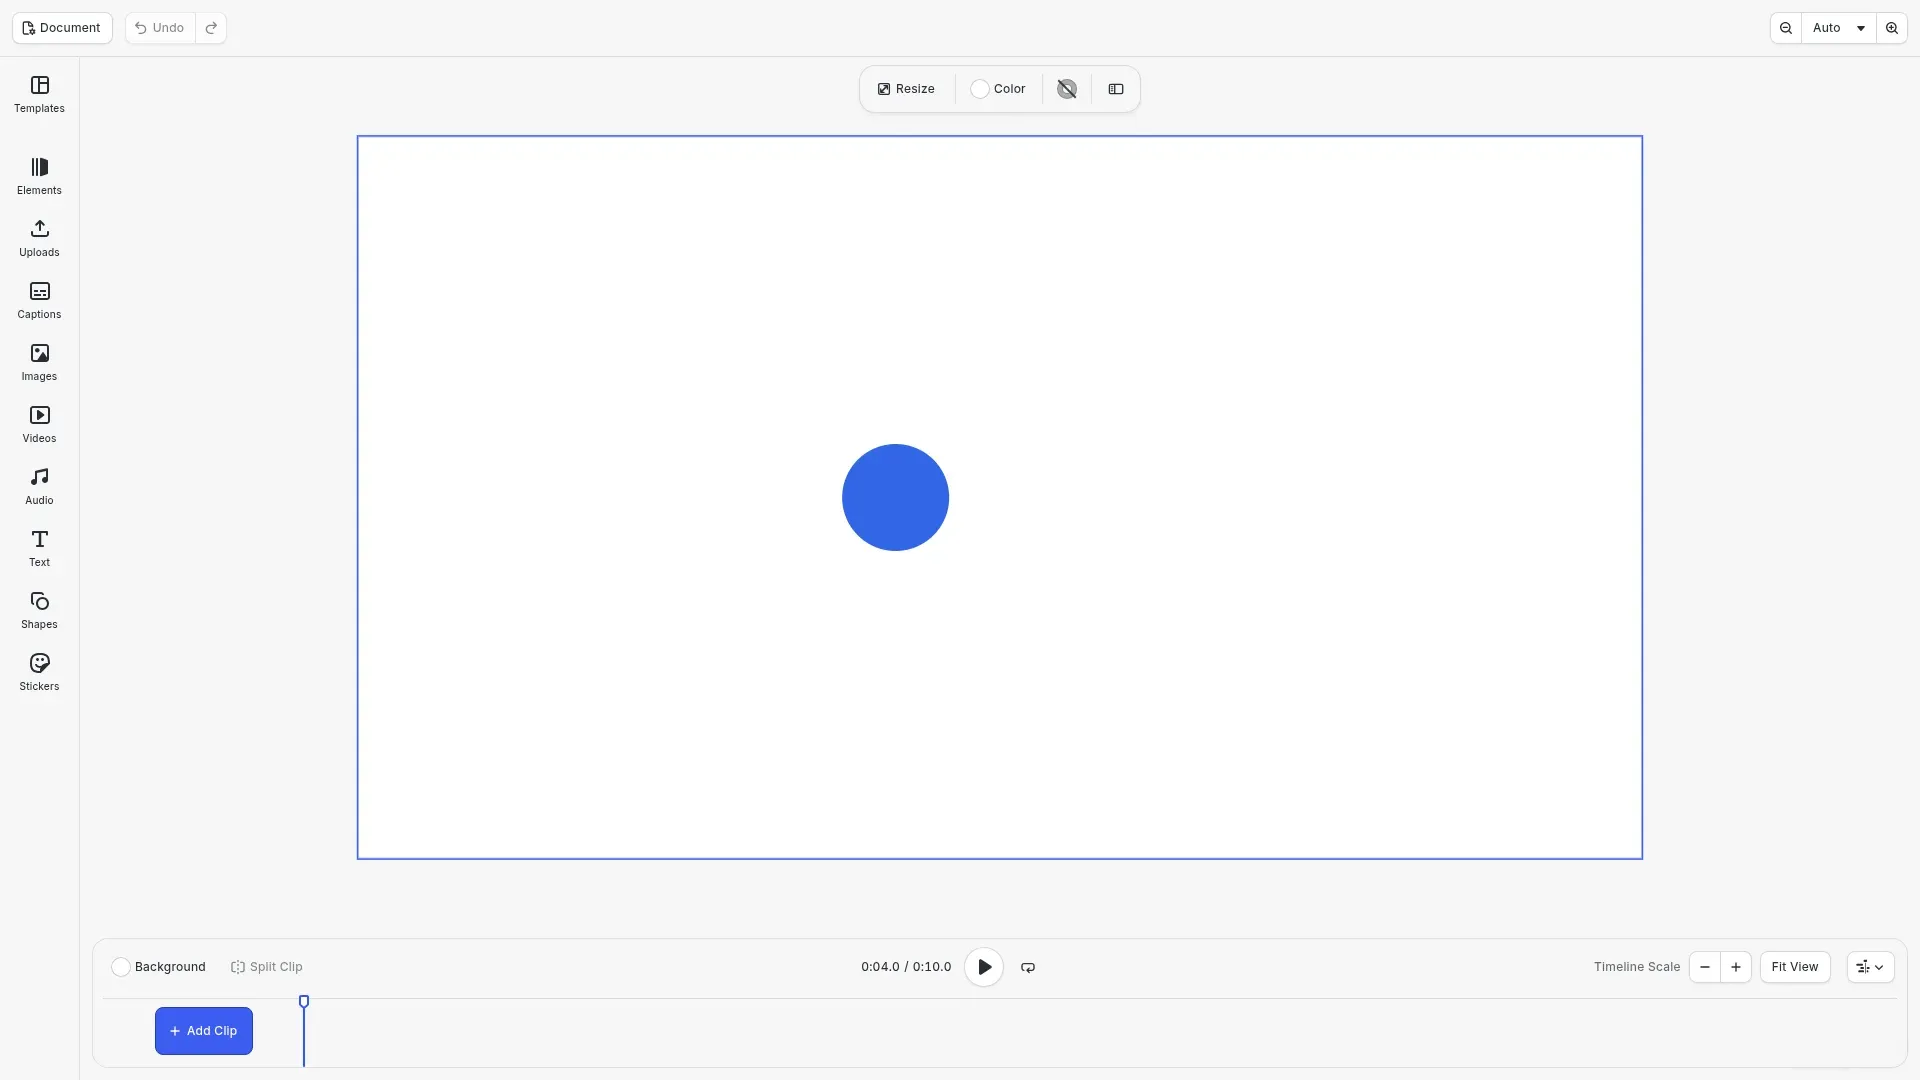Click the 0:04.0 / 0:10.0 time display
This screenshot has height=1080, width=1920.
click(906, 967)
